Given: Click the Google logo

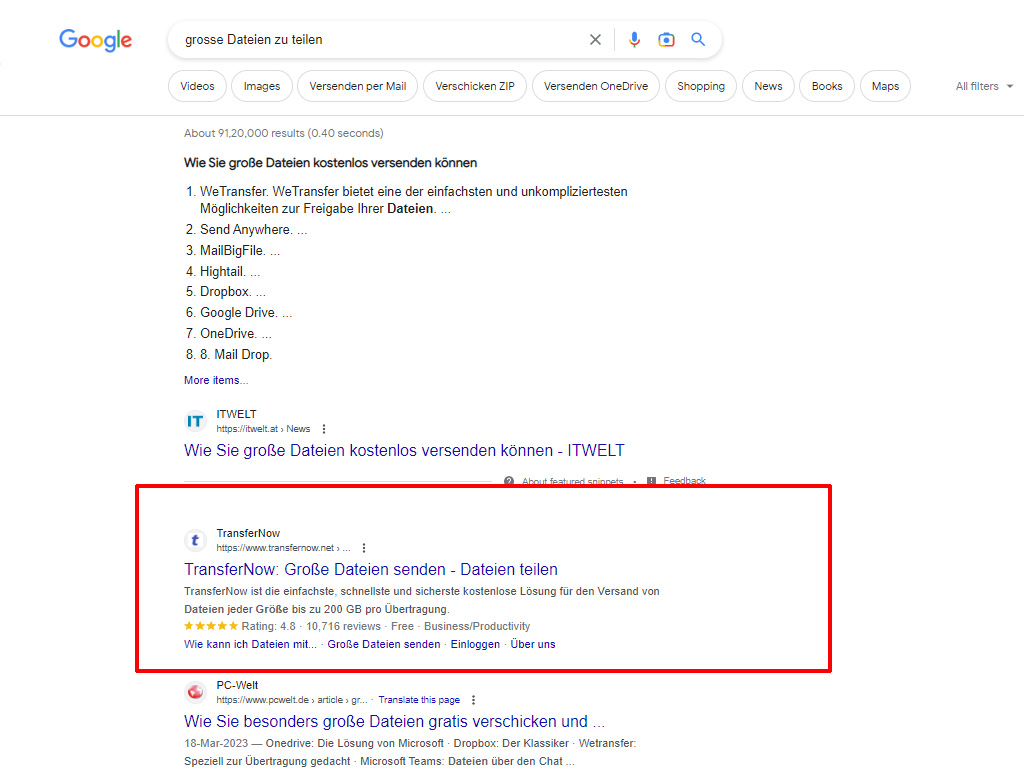Looking at the screenshot, I should [x=95, y=40].
